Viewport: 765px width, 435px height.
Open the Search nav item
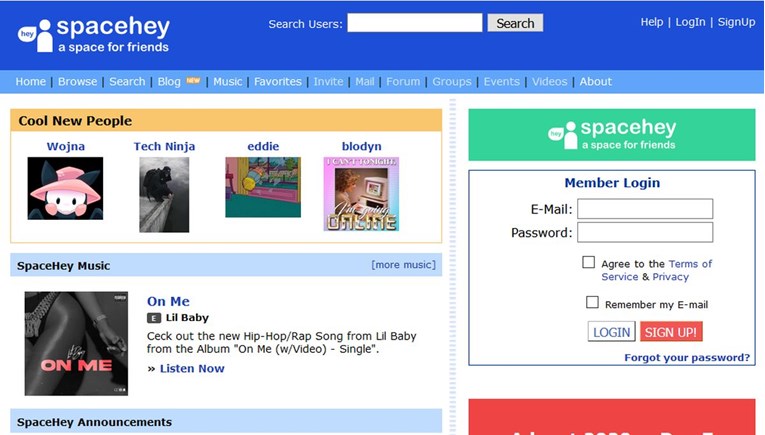point(127,81)
